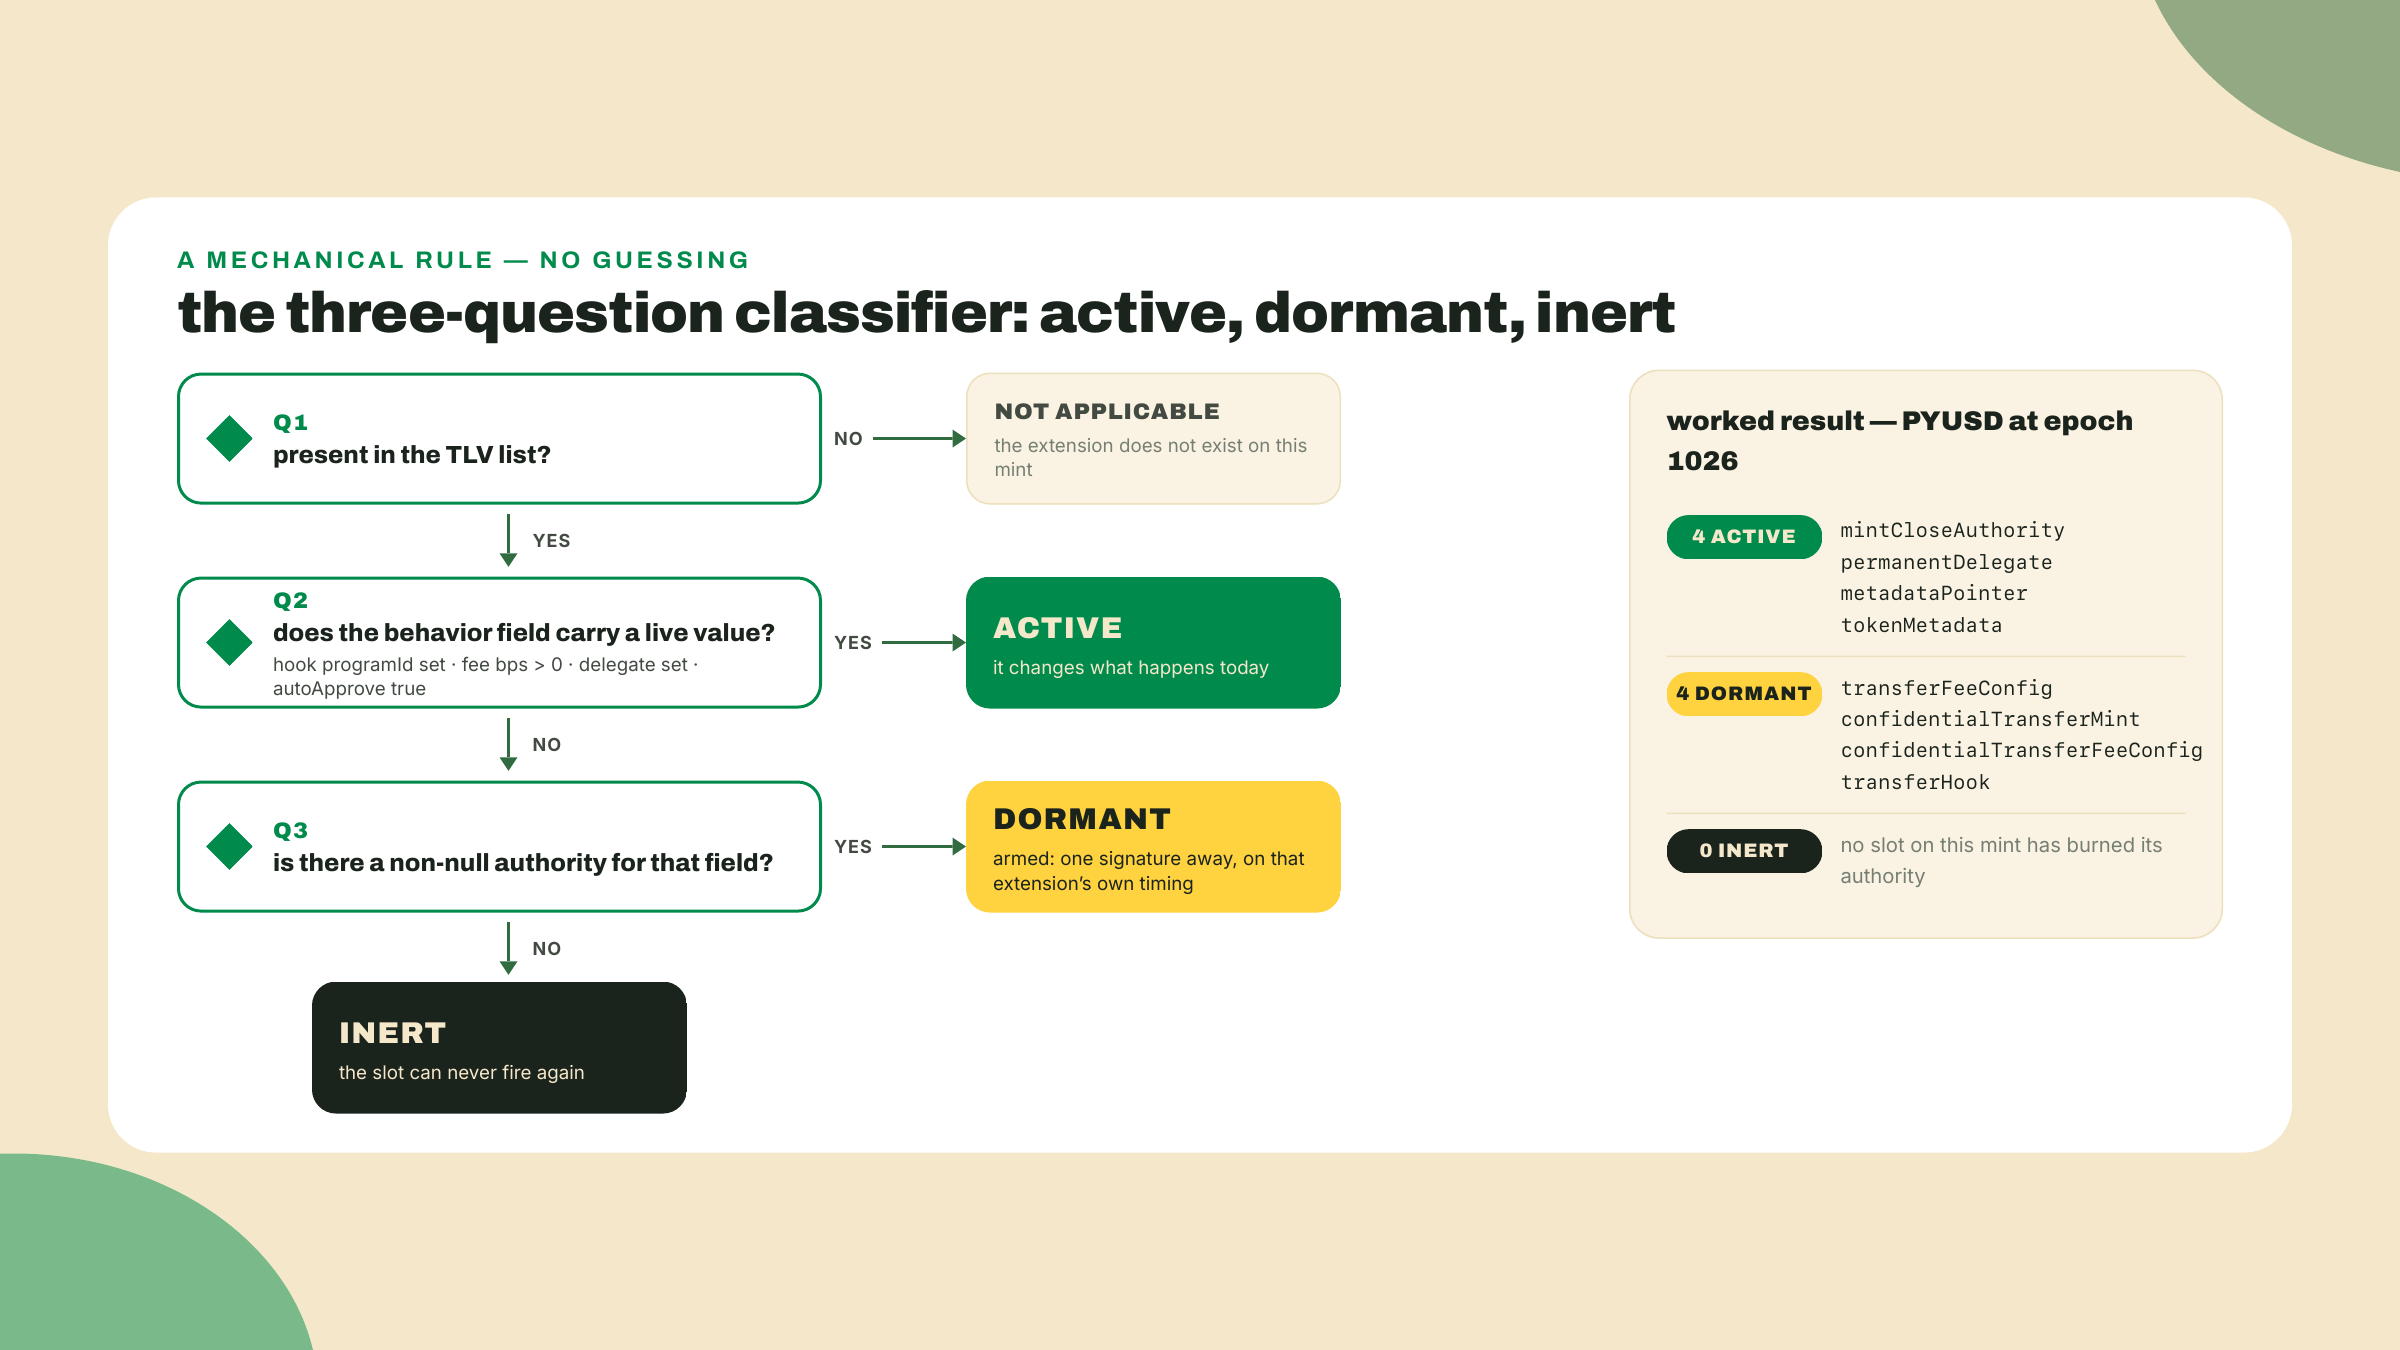This screenshot has width=2400, height=1350.
Task: Click the heading 'worked result — PYUSD at epoch 1026'
Action: pos(1900,441)
